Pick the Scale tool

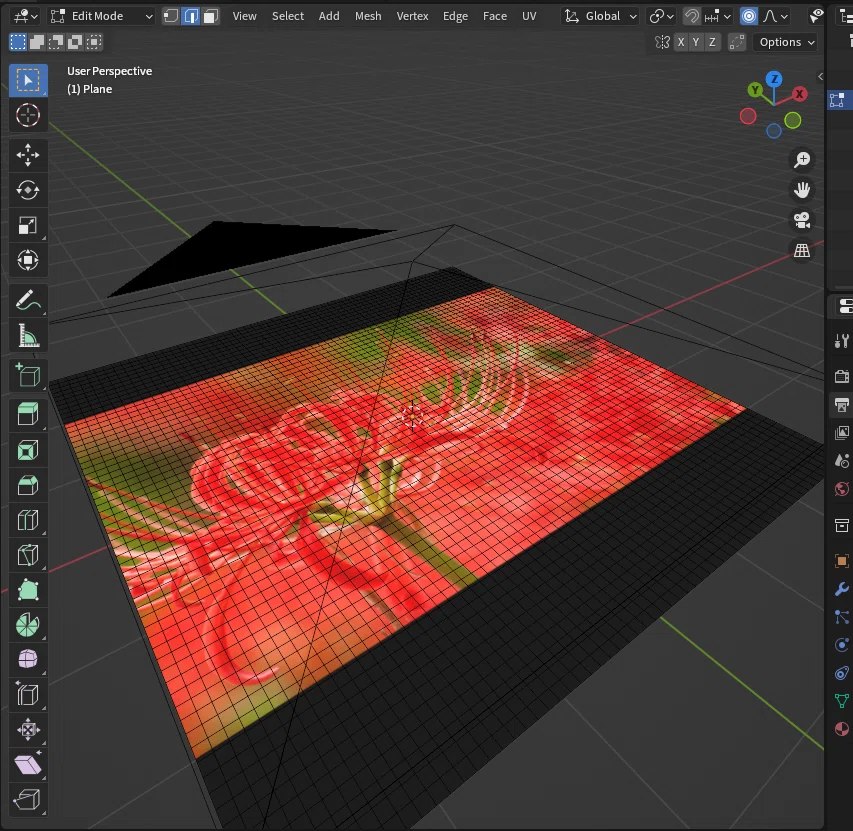click(x=28, y=225)
